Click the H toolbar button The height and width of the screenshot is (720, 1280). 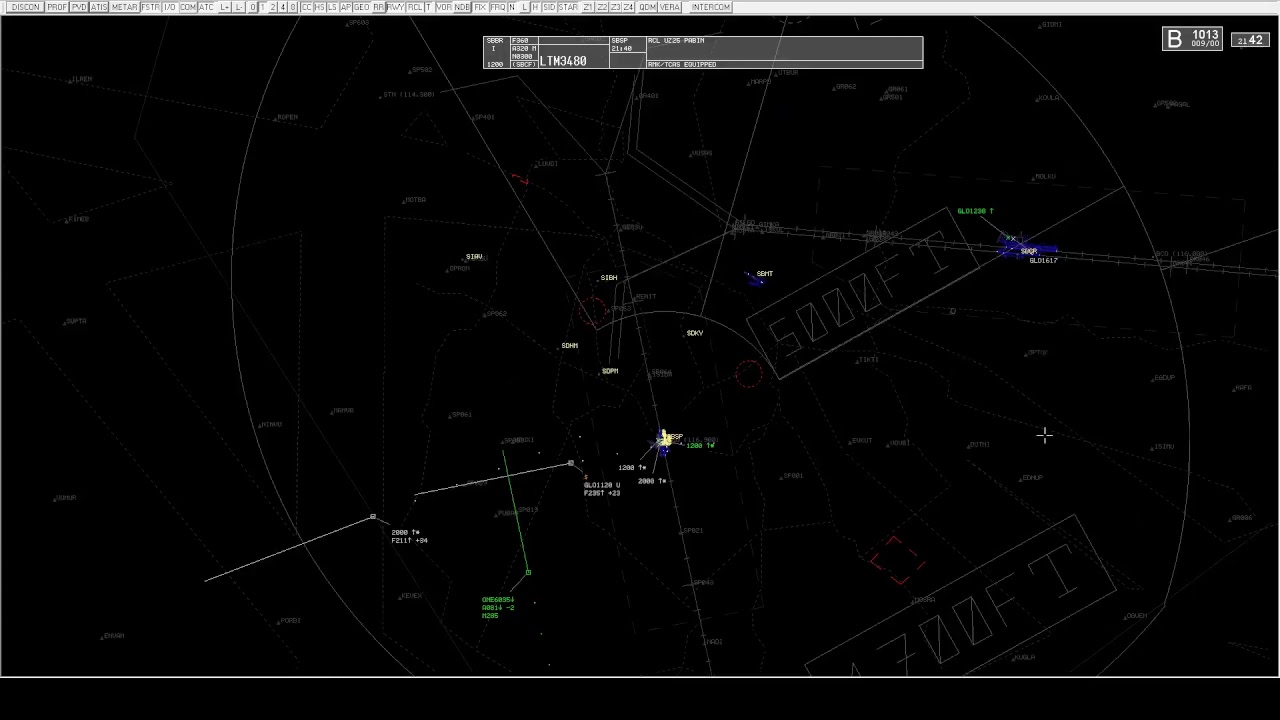click(x=535, y=7)
